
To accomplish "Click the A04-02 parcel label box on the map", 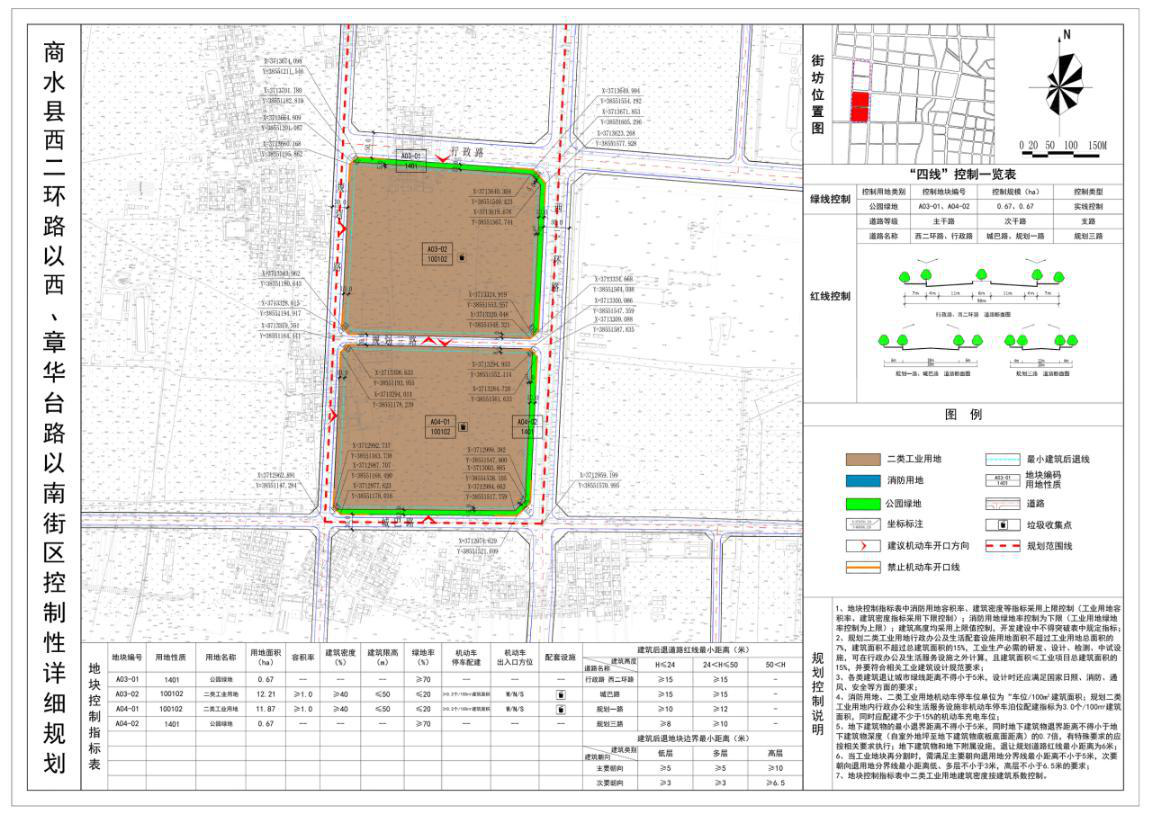I will click(x=527, y=427).
